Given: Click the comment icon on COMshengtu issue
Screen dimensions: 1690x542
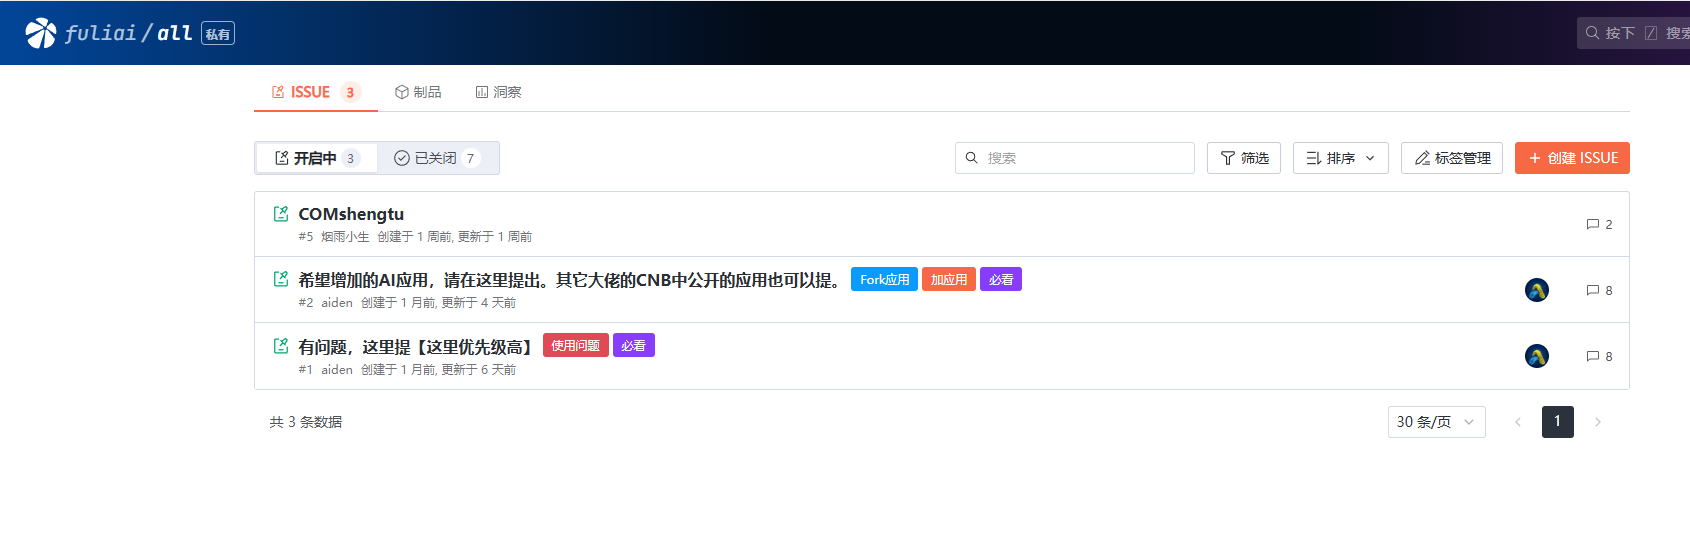Looking at the screenshot, I should point(1593,224).
